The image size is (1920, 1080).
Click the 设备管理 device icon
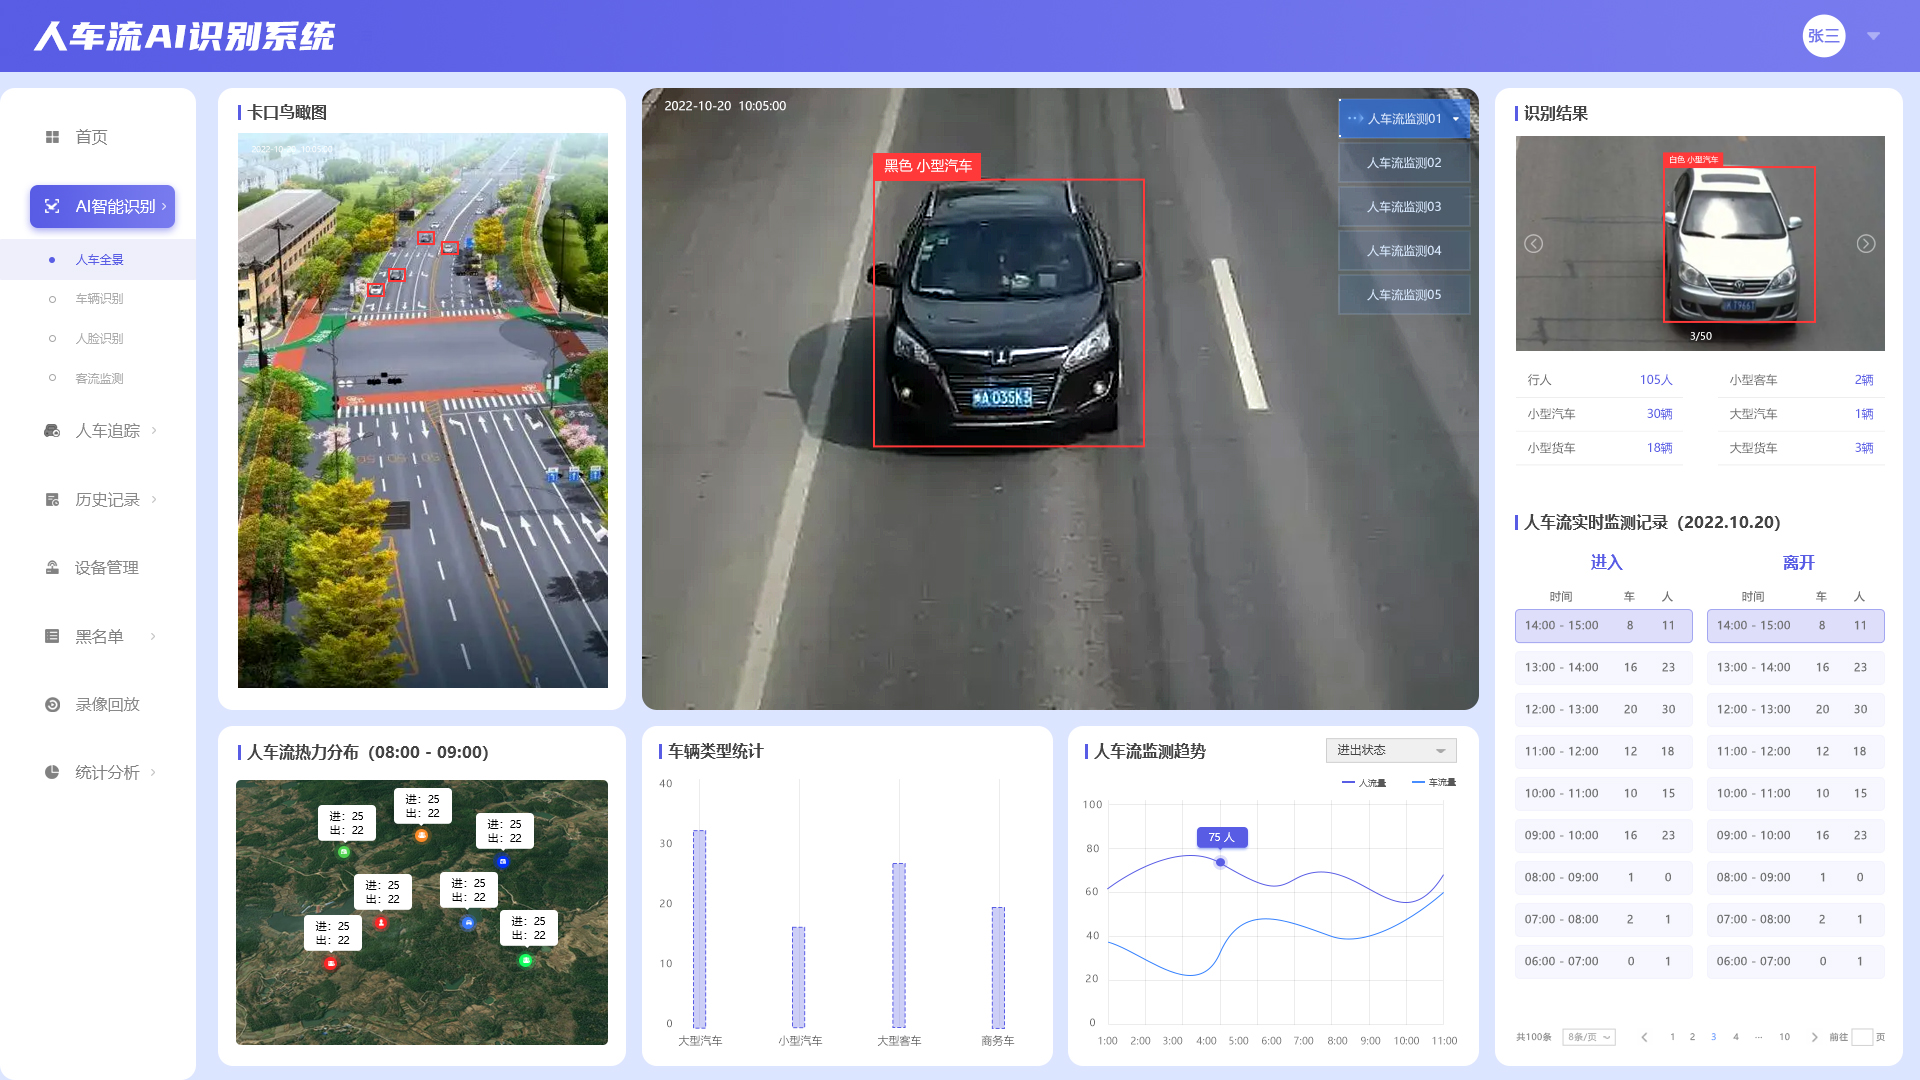52,568
